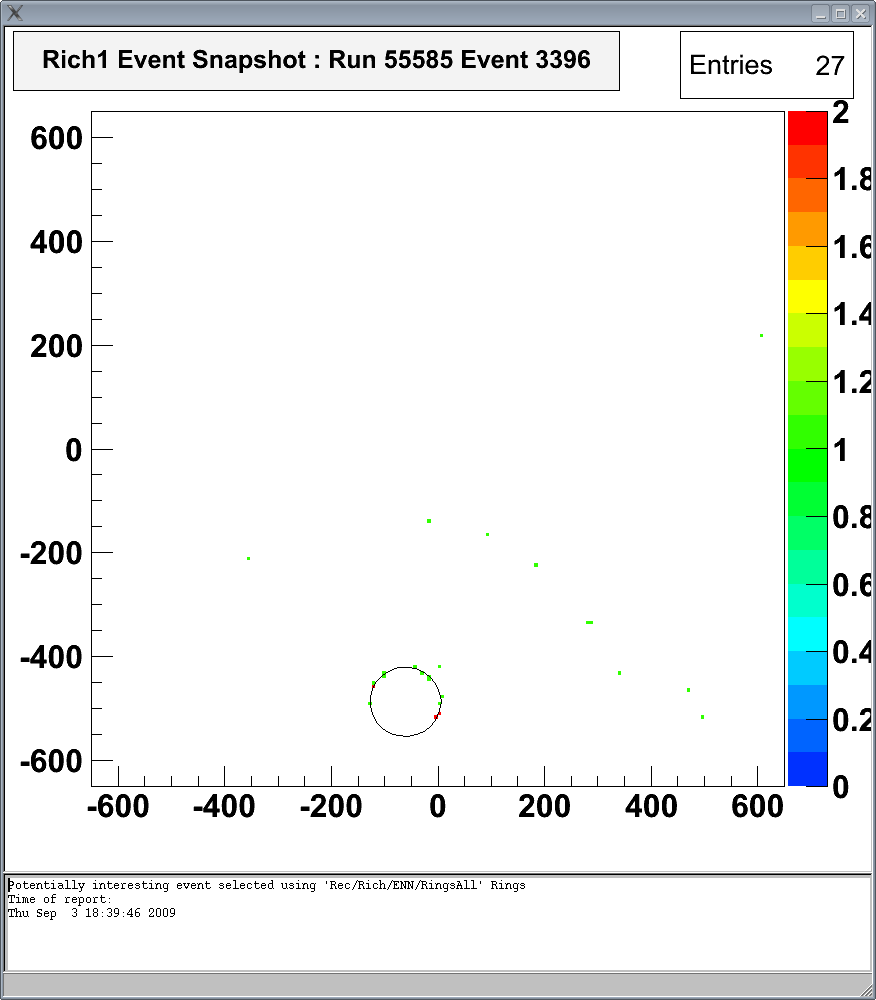Click the Entries 27 statistics box
The height and width of the screenshot is (1000, 876).
(766, 66)
